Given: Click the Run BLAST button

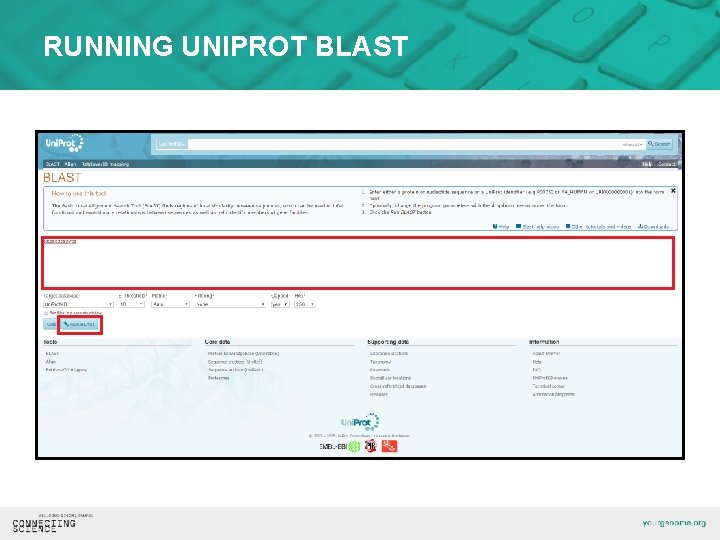Looking at the screenshot, I should (x=80, y=324).
